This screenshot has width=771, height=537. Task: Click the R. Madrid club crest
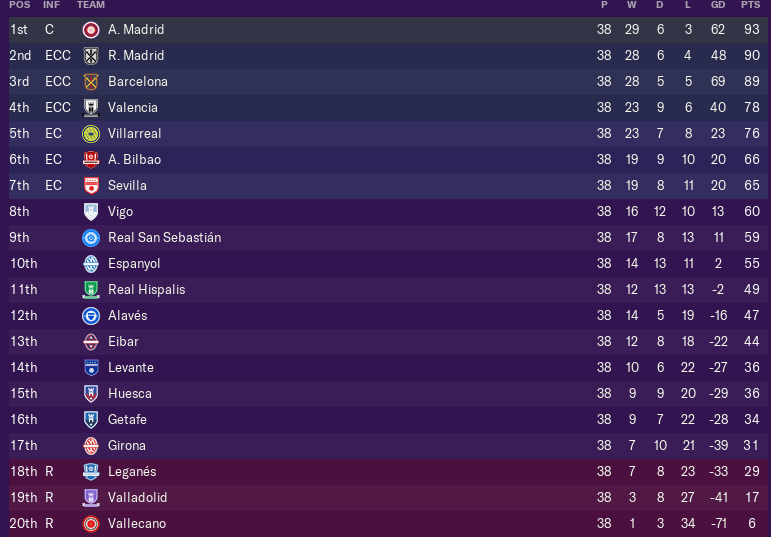pyautogui.click(x=90, y=56)
